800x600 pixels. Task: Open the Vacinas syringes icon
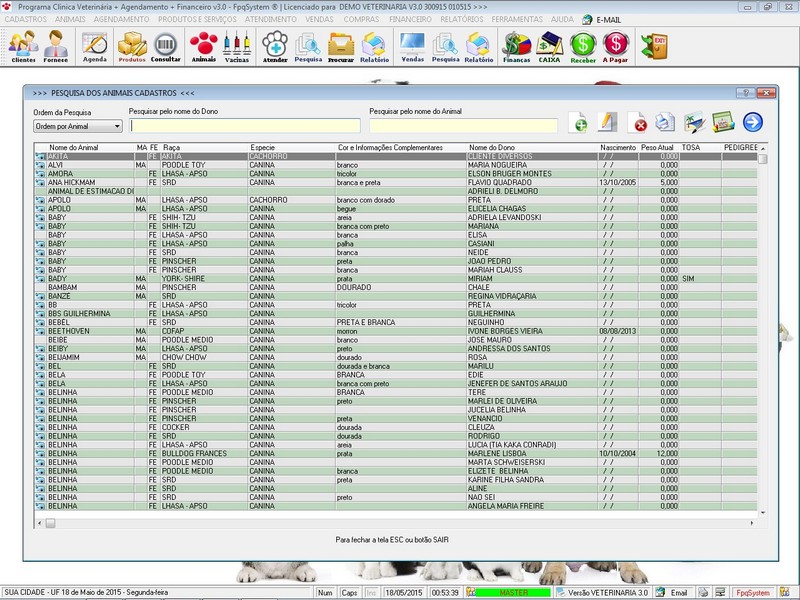237,47
